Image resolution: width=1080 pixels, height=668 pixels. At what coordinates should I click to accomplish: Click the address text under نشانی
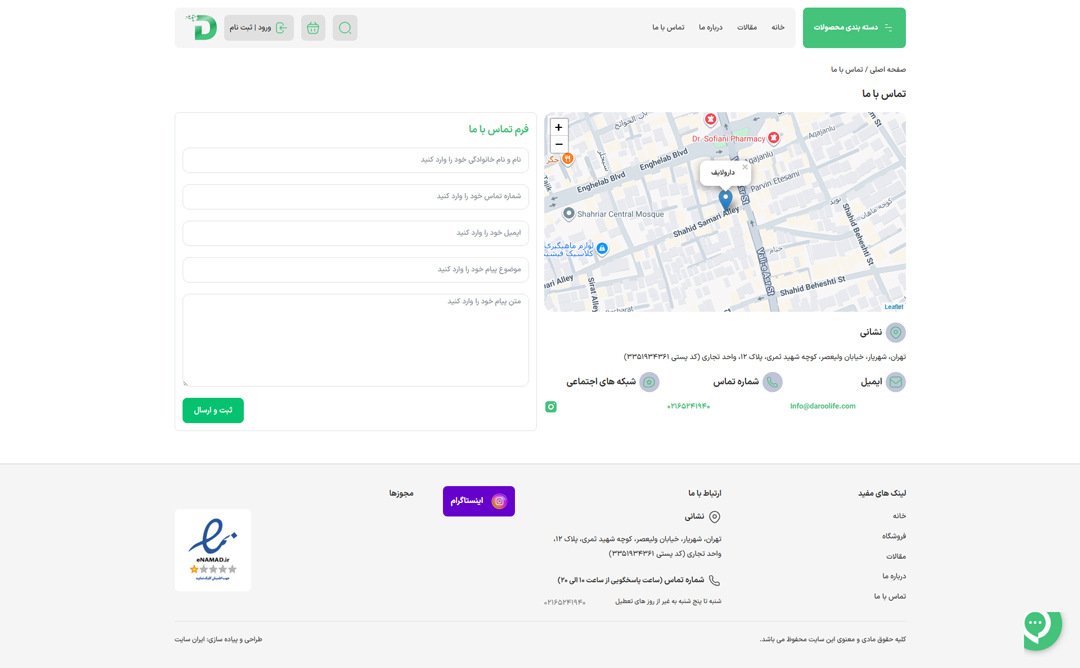765,357
